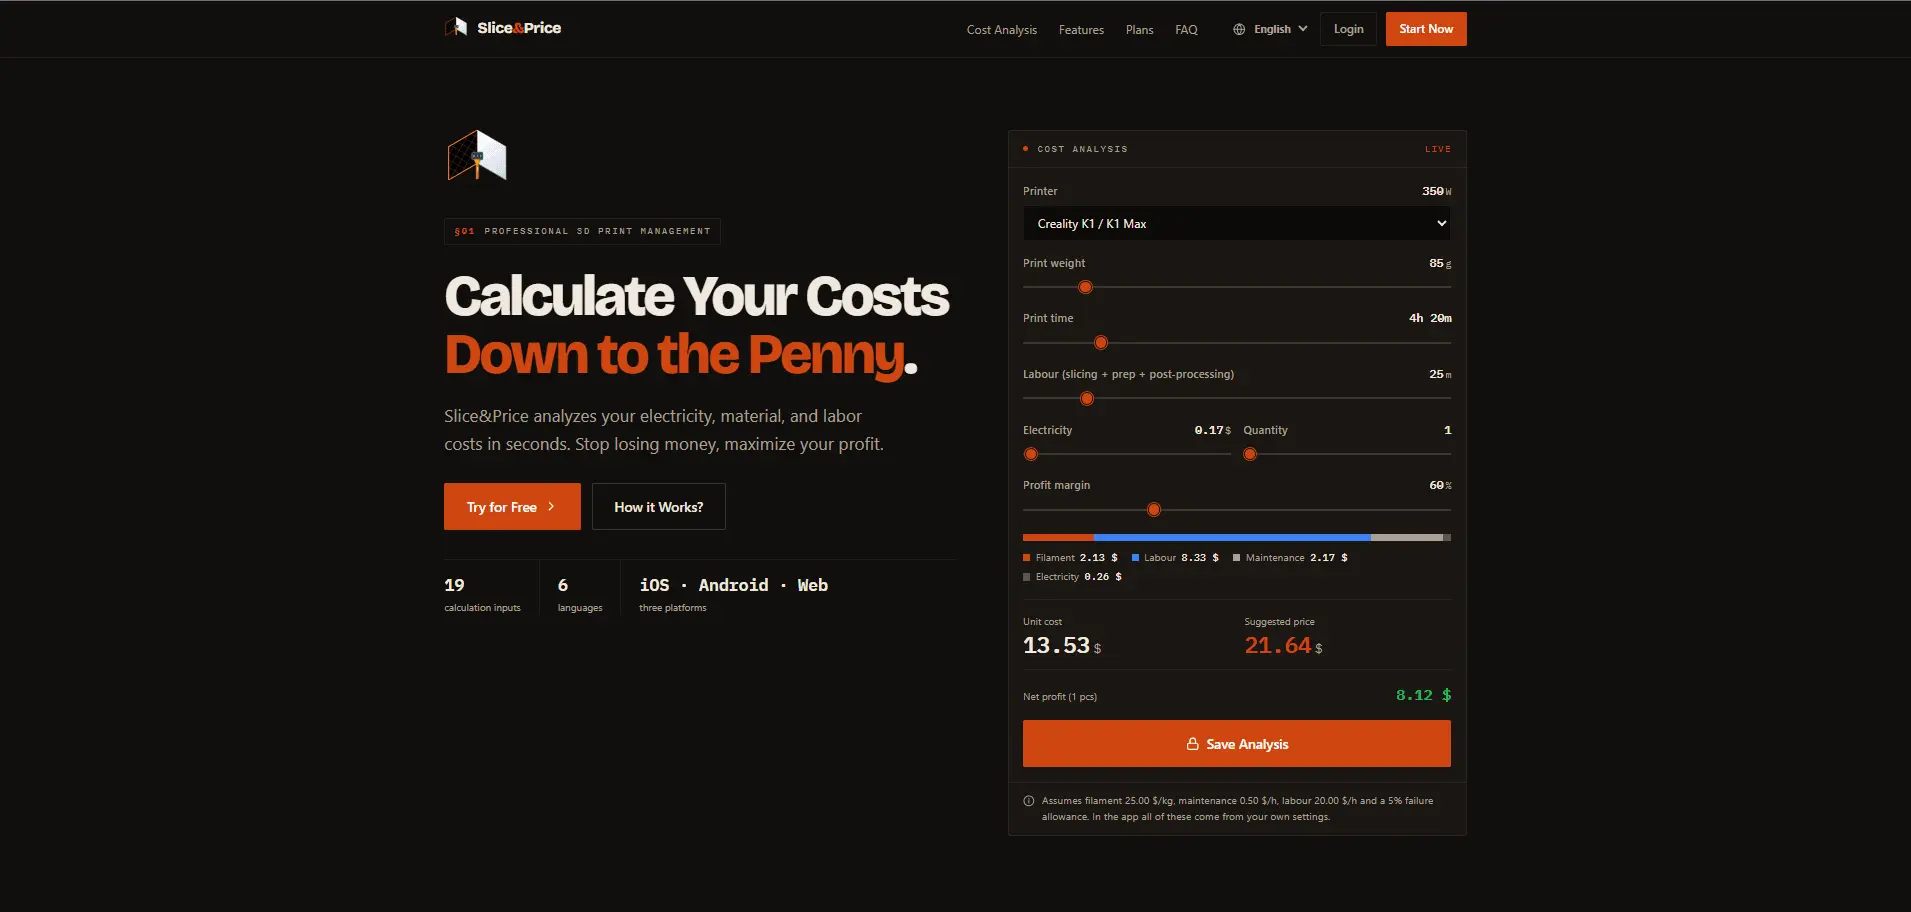Click the Slice&Price brand name text
This screenshot has width=1911, height=912.
[x=519, y=28]
